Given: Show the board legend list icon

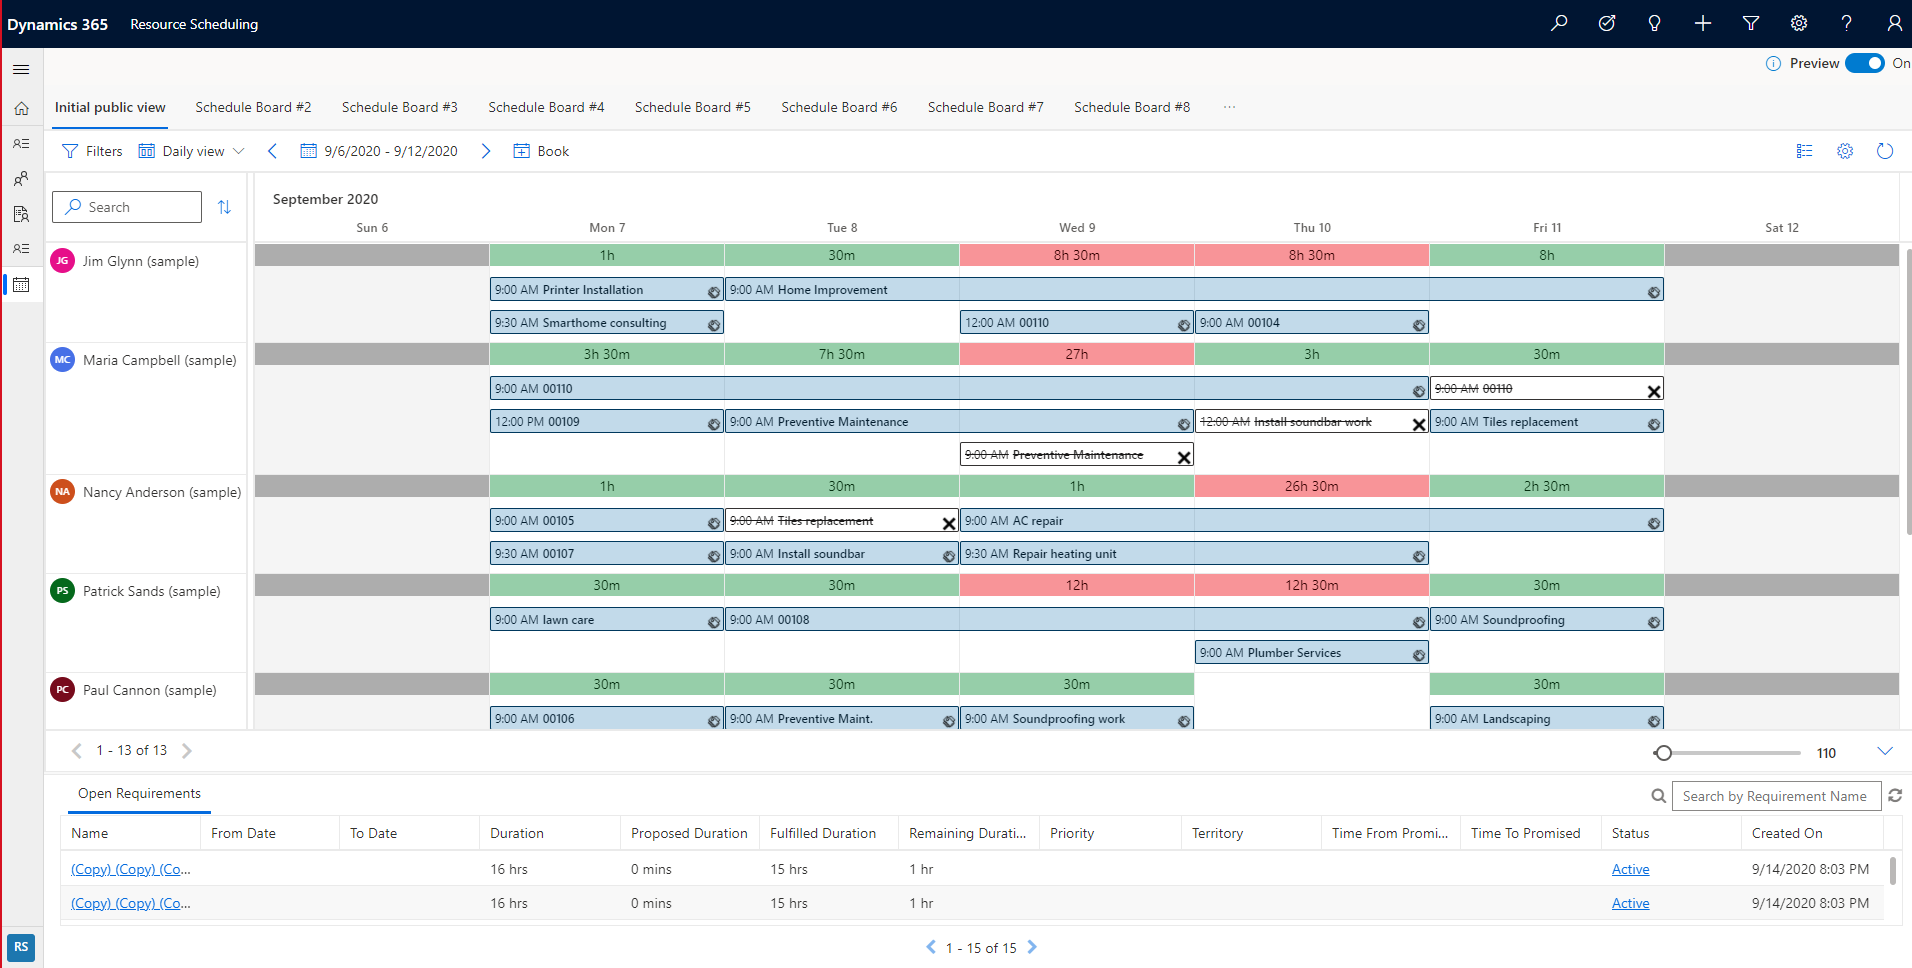Looking at the screenshot, I should pyautogui.click(x=1805, y=151).
